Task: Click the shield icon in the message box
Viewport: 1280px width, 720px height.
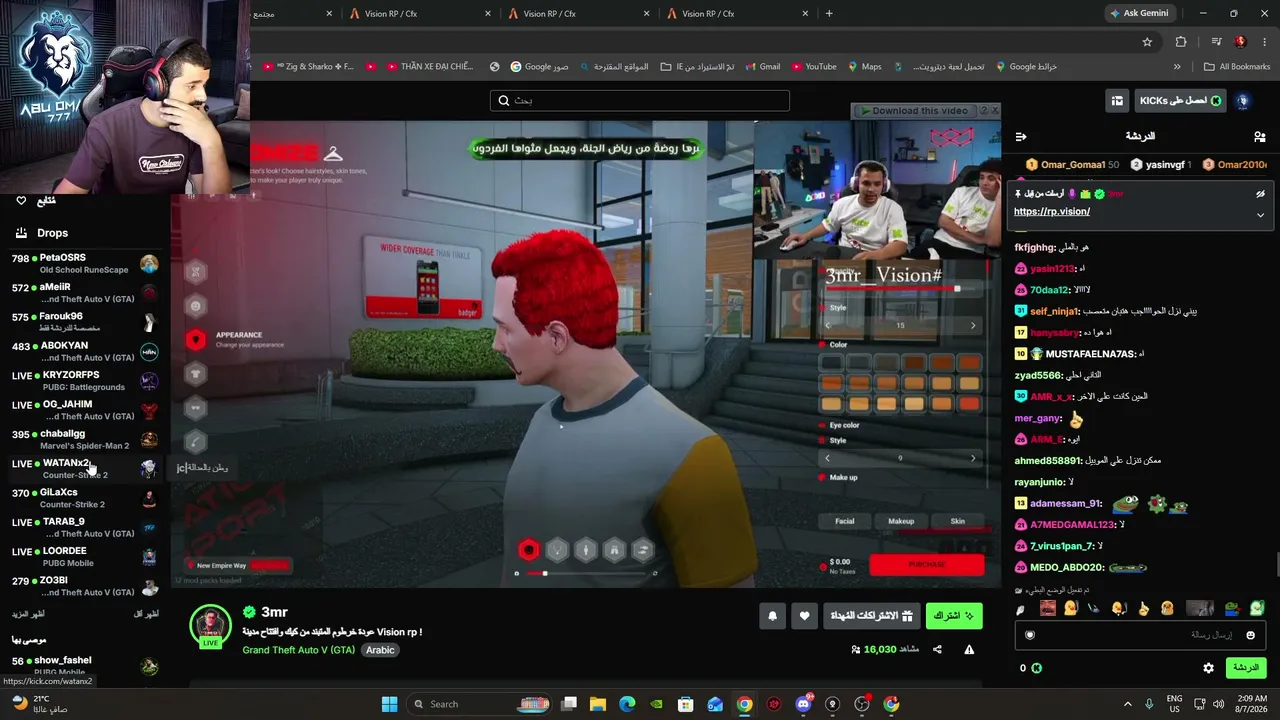Action: point(1030,635)
